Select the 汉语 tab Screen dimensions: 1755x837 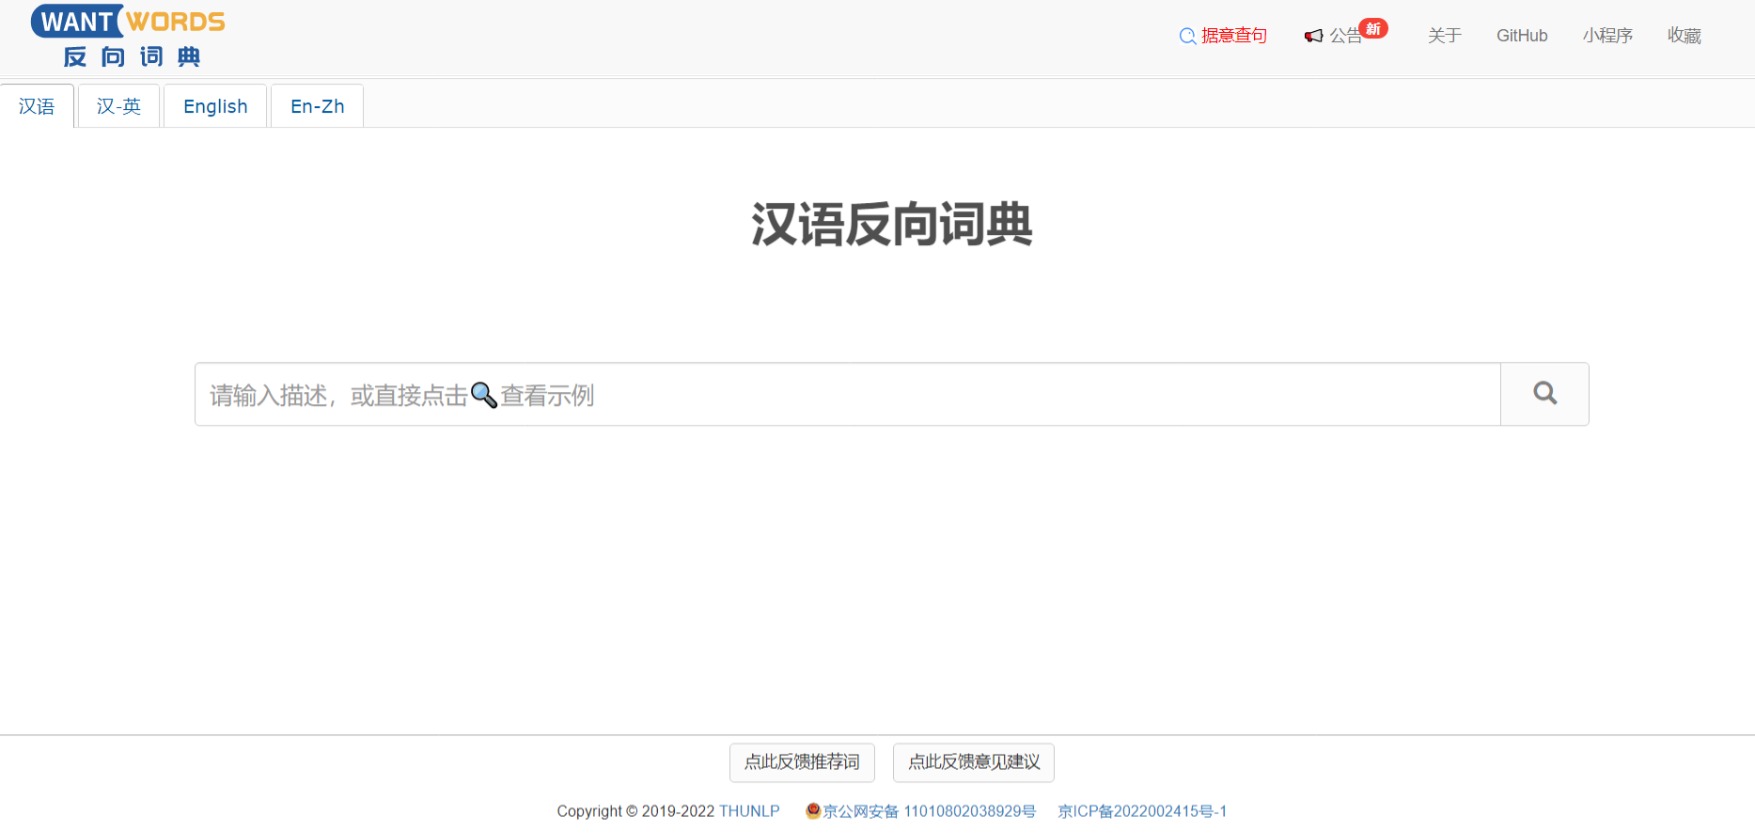(37, 106)
